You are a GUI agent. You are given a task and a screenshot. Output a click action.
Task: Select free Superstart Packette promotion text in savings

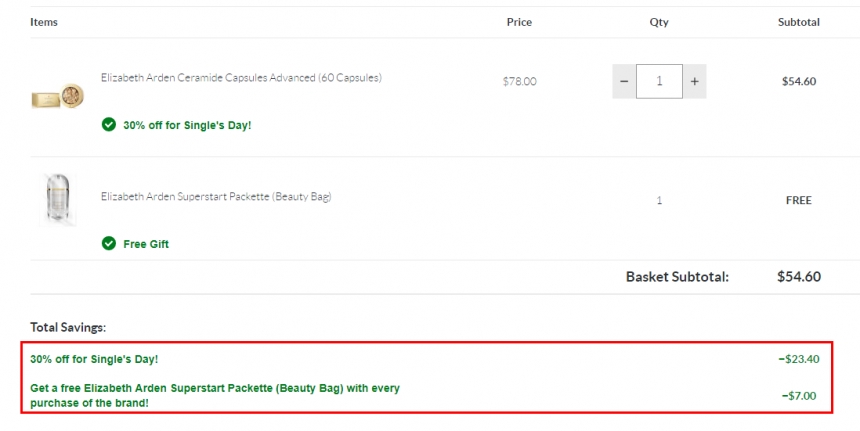pyautogui.click(x=215, y=395)
